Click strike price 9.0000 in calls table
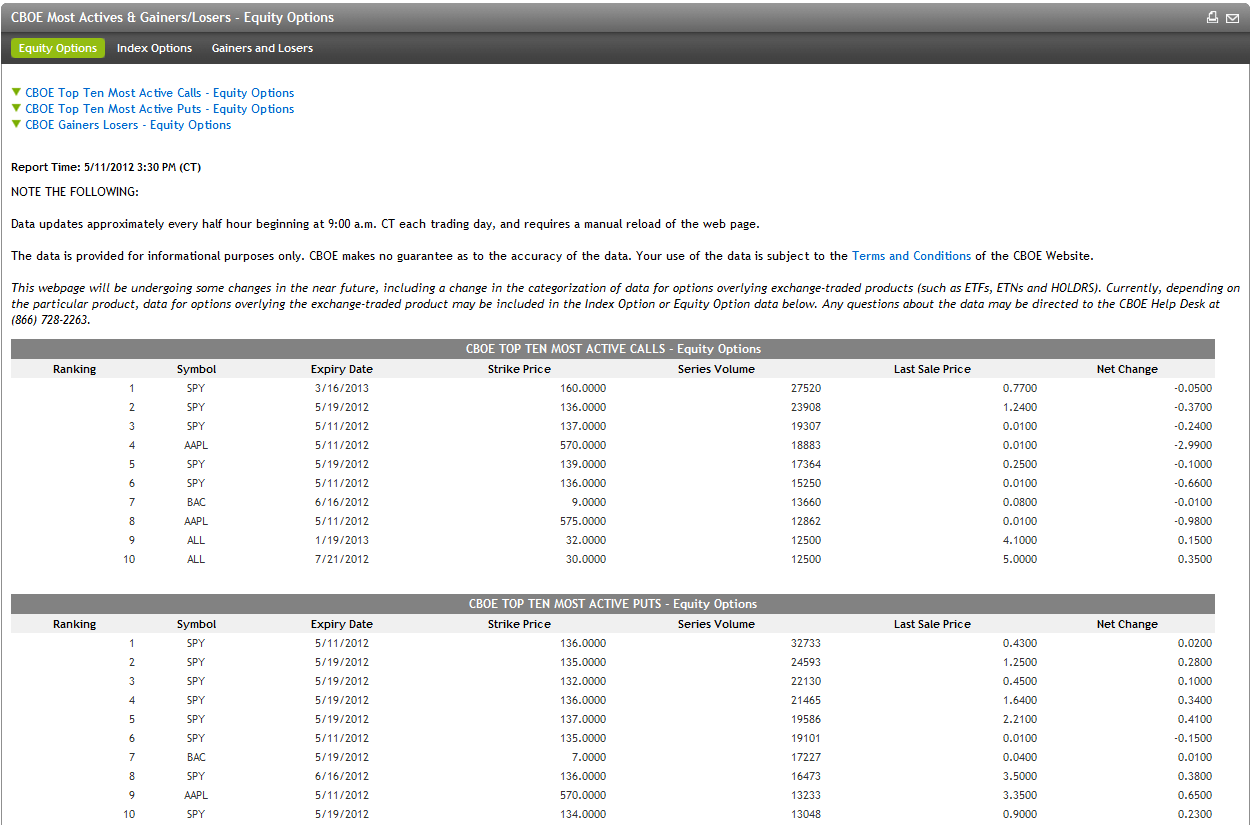The height and width of the screenshot is (825, 1251). tap(589, 502)
